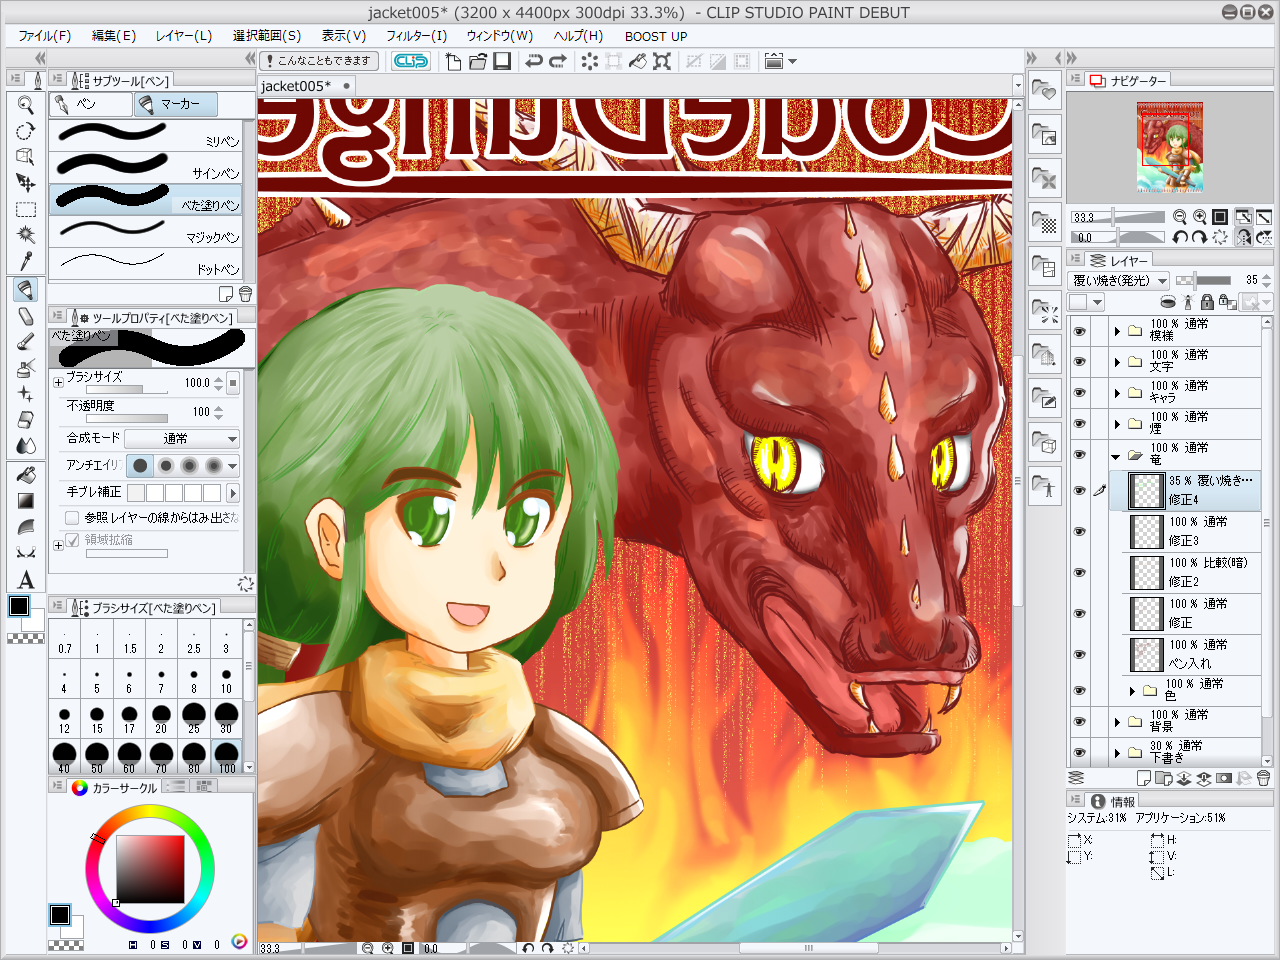Select the Eyedropper tool
This screenshot has width=1280, height=960.
tap(26, 261)
